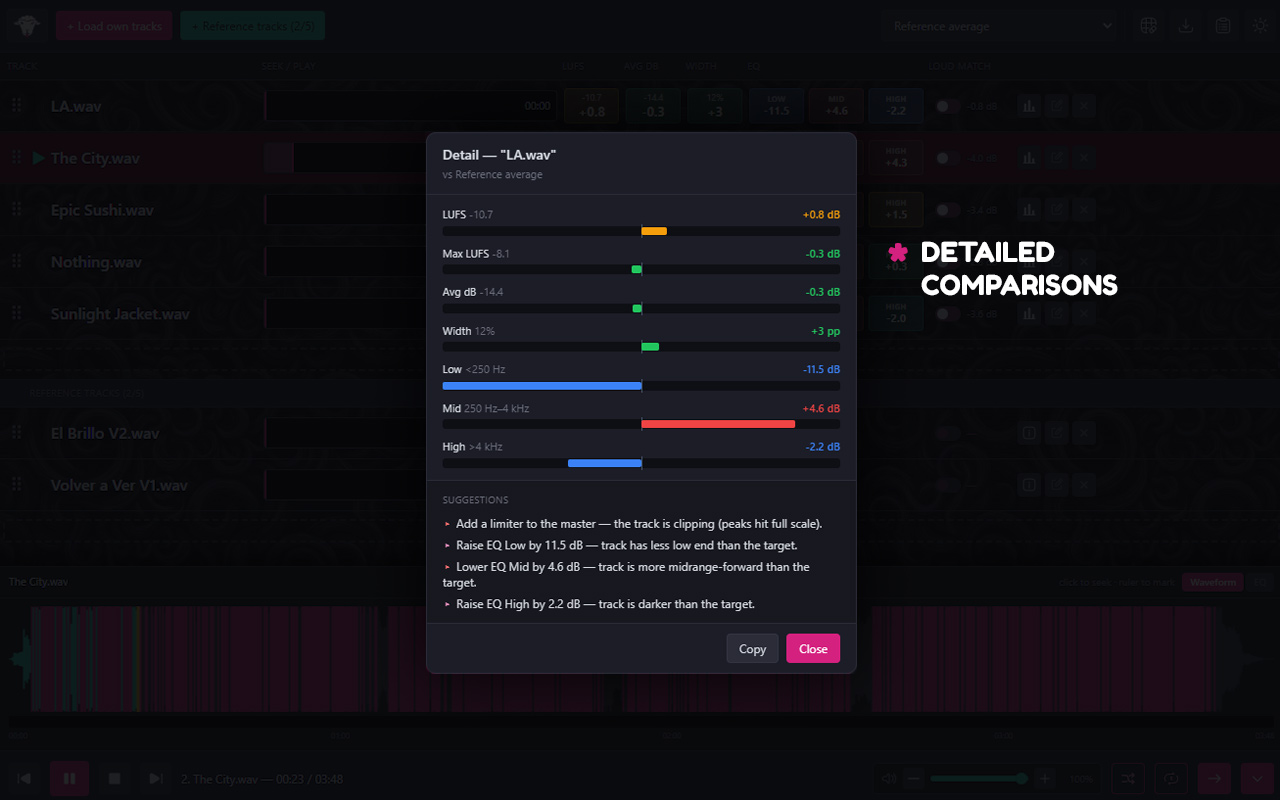The width and height of the screenshot is (1280, 800).
Task: Toggle light theme sun icon
Action: point(1260,26)
